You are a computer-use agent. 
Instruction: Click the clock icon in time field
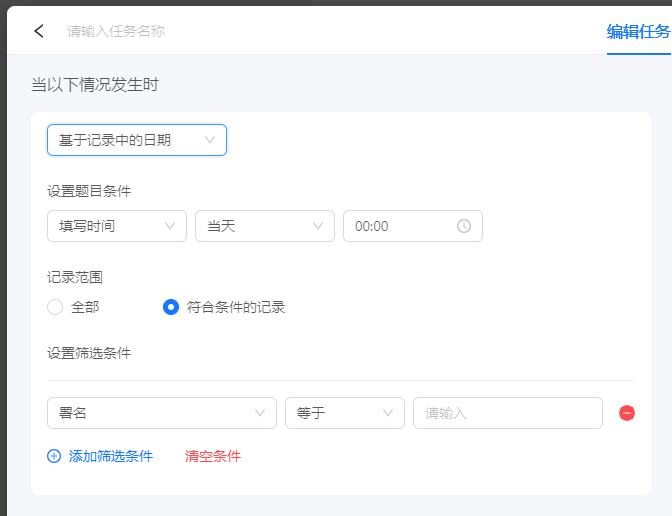[x=464, y=226]
